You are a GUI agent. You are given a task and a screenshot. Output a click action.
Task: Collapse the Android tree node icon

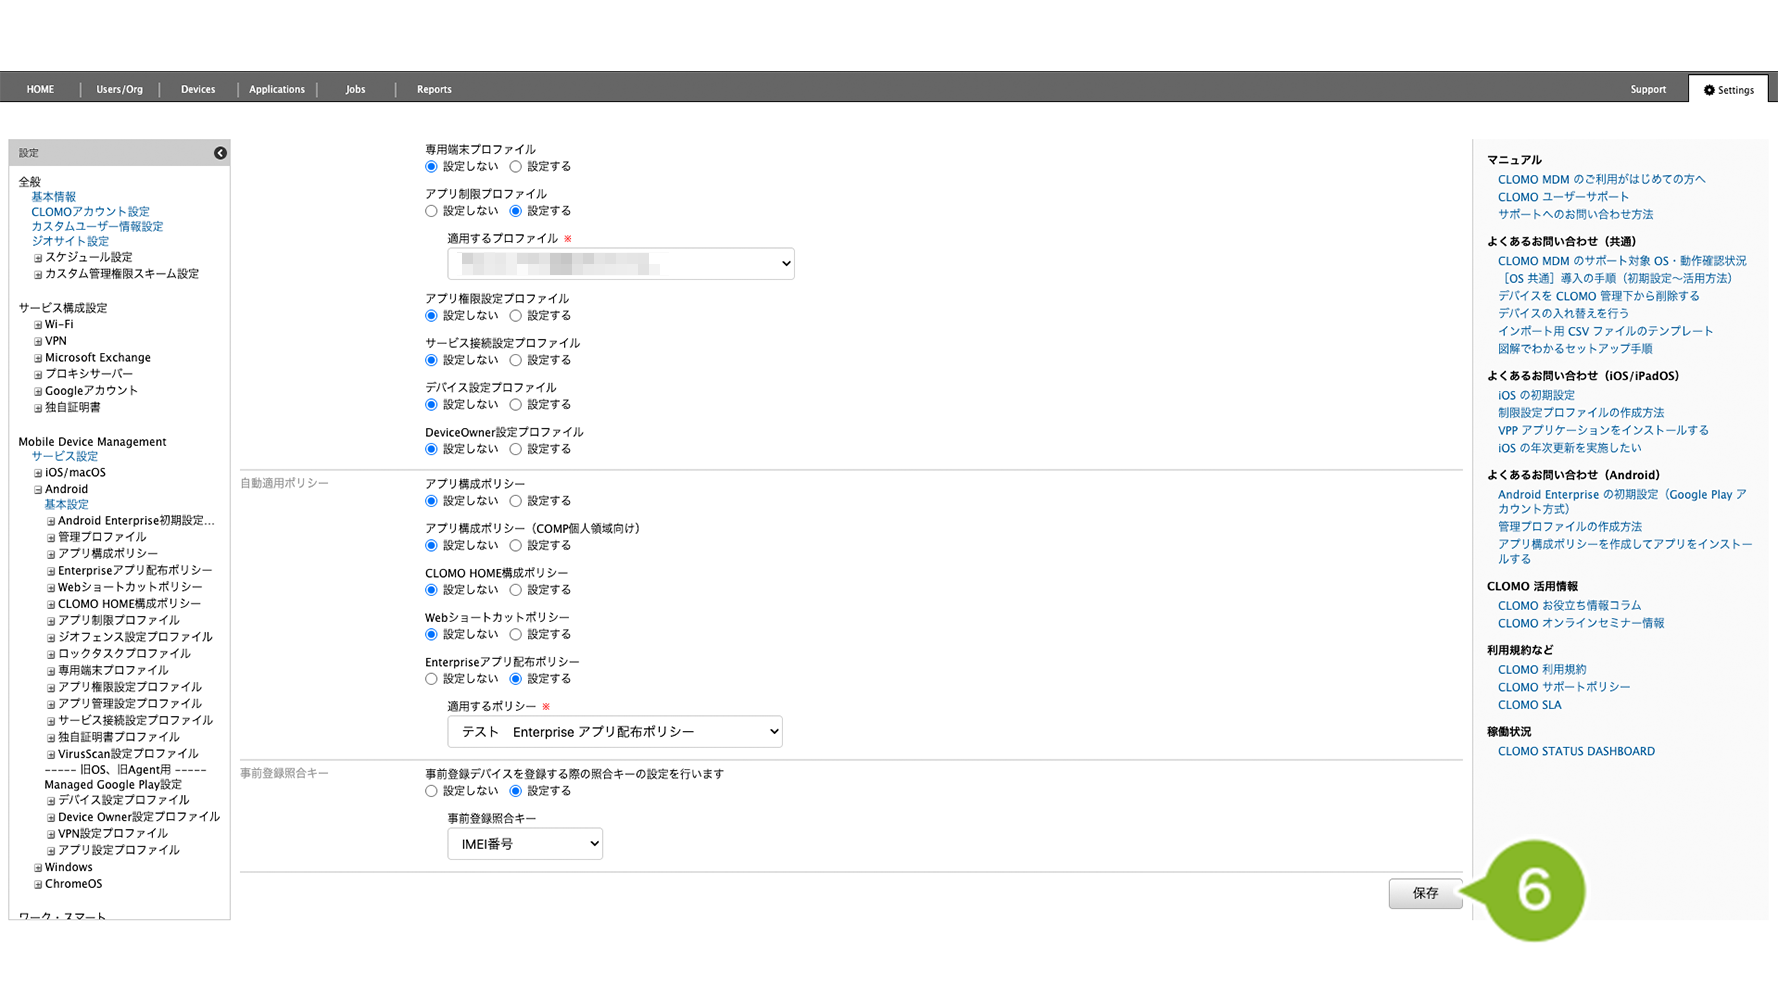coord(38,490)
